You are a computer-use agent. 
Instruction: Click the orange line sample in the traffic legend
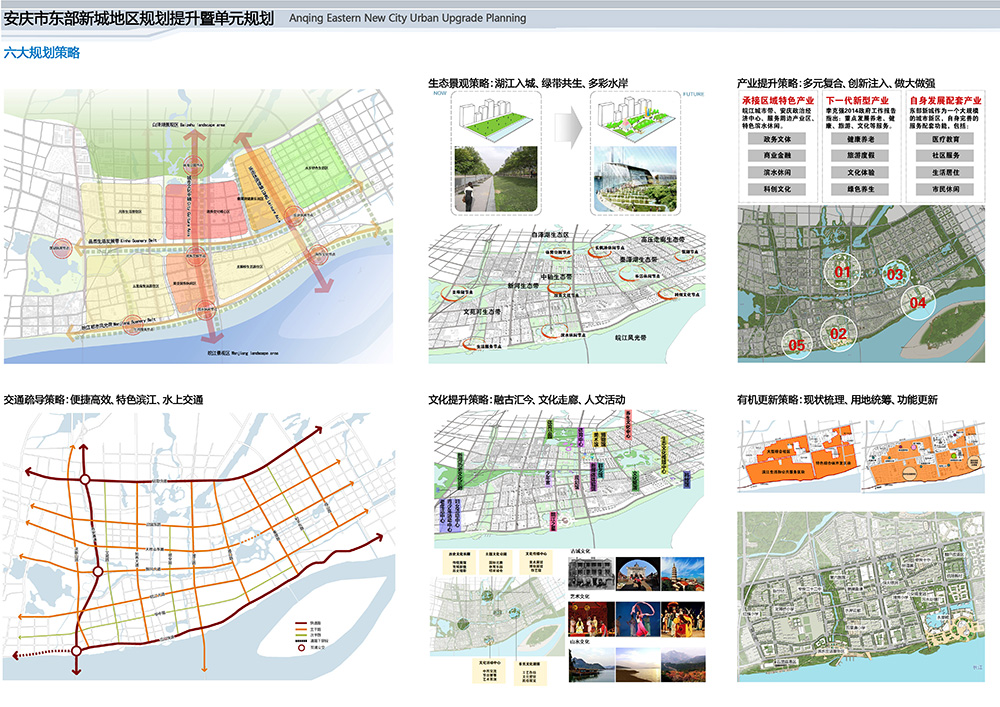point(301,630)
